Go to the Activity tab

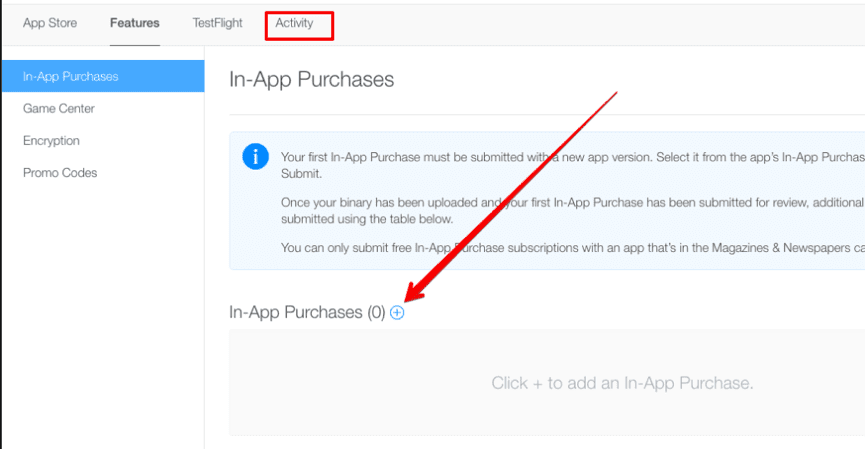coord(295,23)
